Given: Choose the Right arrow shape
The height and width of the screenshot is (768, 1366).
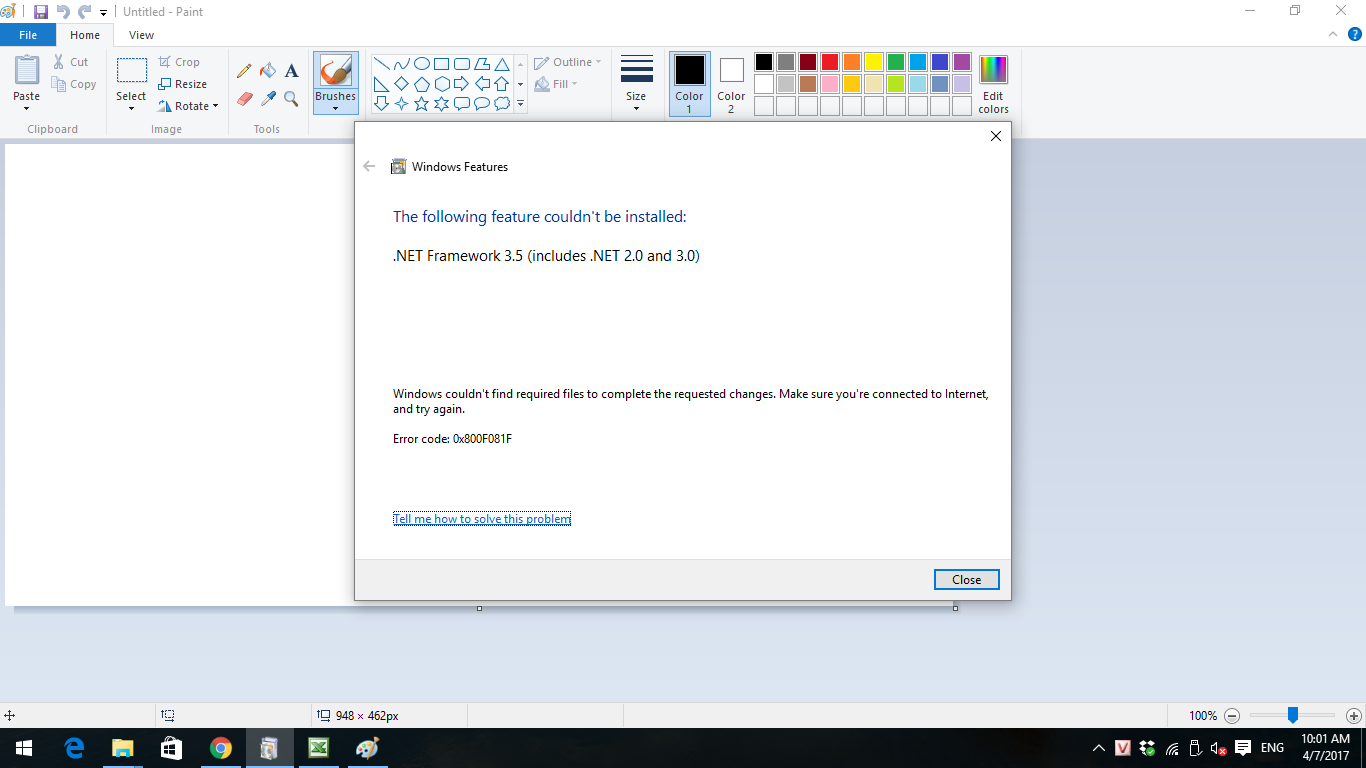Looking at the screenshot, I should pos(462,84).
